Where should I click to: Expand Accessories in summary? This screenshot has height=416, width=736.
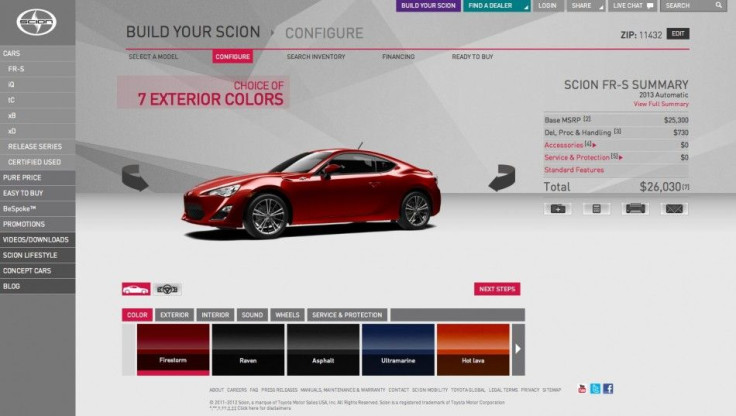tap(570, 145)
